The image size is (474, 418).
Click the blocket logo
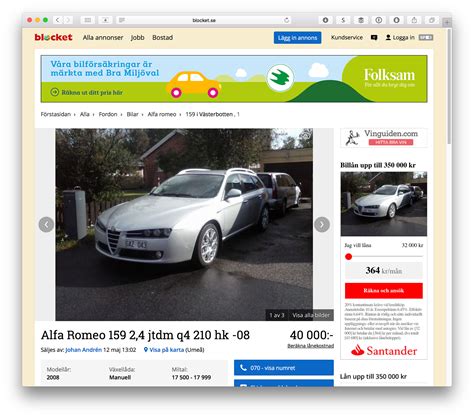tap(53, 37)
